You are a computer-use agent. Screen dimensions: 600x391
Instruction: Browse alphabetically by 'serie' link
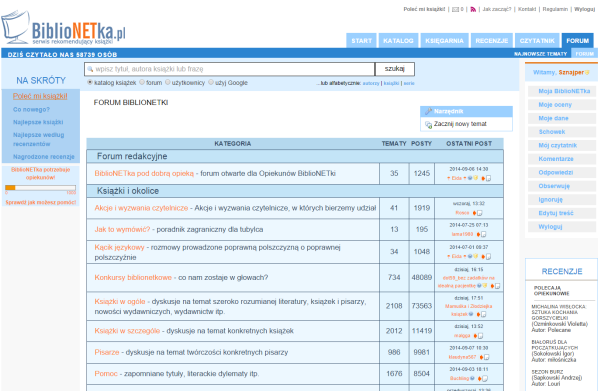pyautogui.click(x=409, y=83)
